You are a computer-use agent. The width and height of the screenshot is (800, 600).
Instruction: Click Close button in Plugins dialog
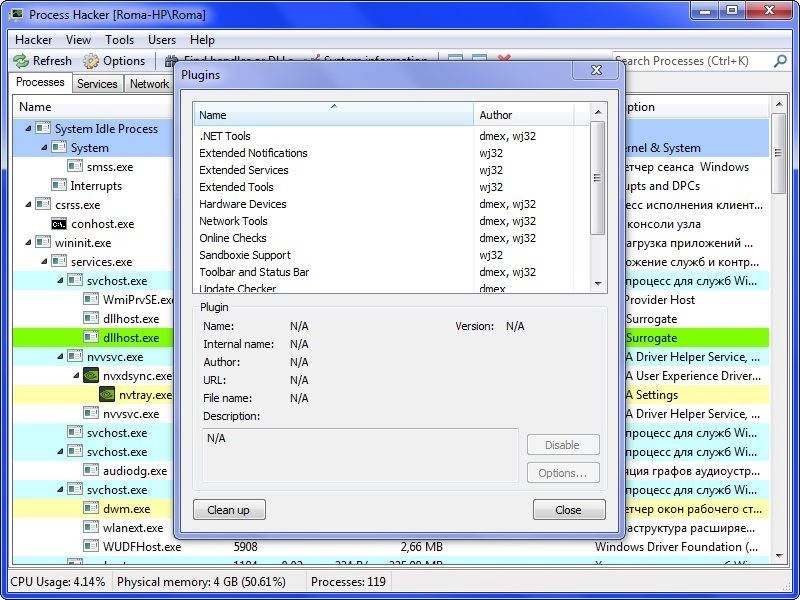tap(569, 510)
